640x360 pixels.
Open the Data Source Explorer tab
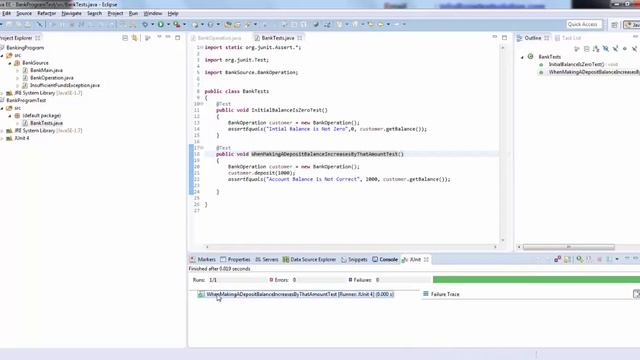point(309,260)
